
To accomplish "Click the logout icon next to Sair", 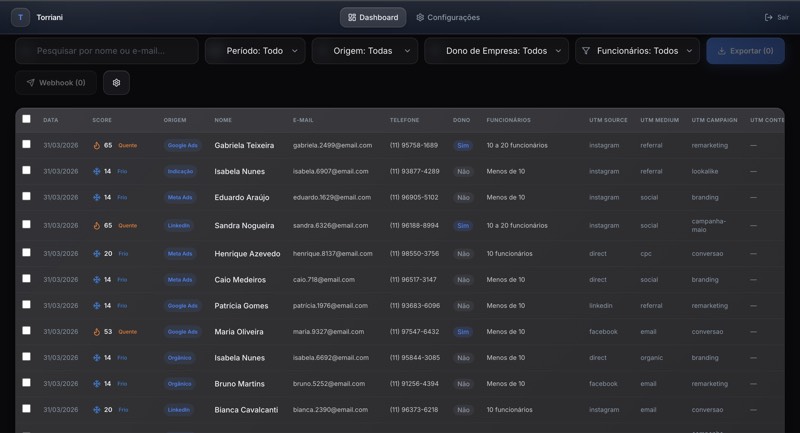I will (x=768, y=17).
